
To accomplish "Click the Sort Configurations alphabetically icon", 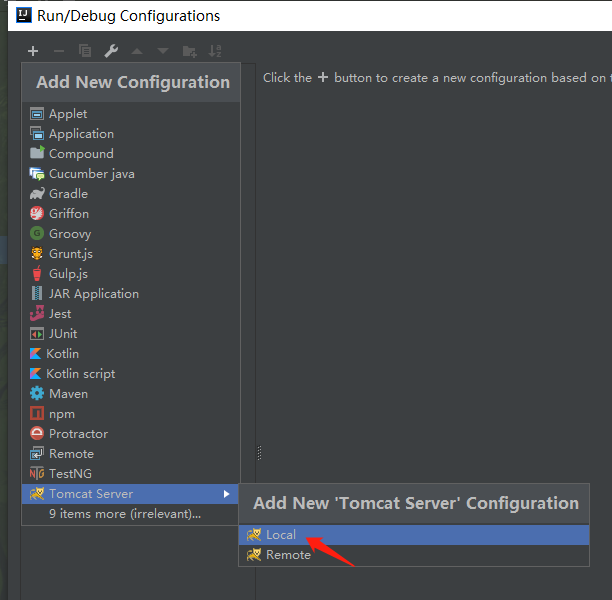I will point(215,51).
